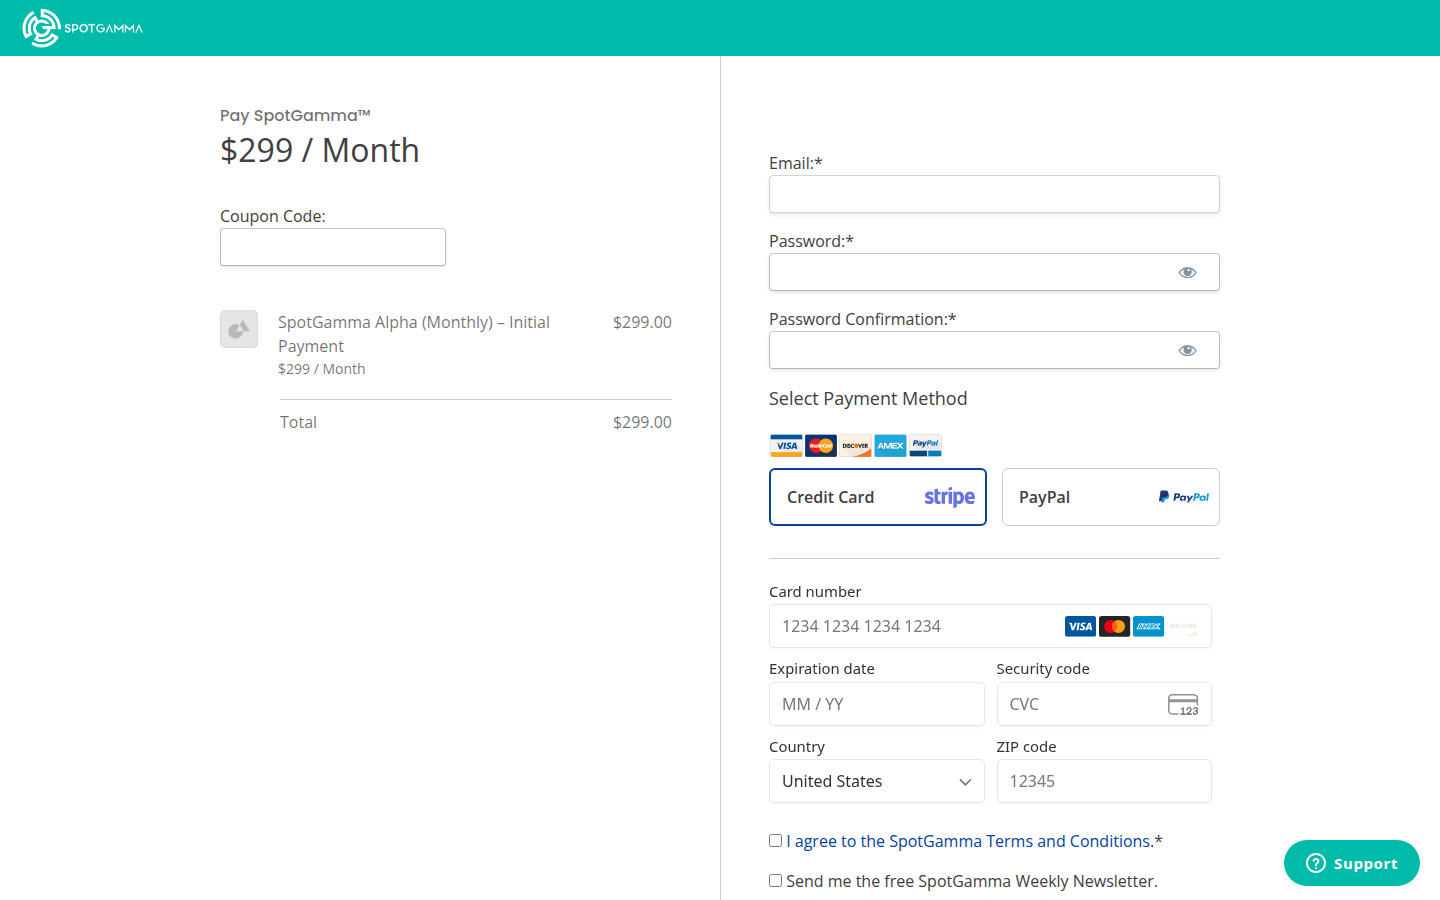The height and width of the screenshot is (900, 1440).
Task: Click the Email input field
Action: coord(994,194)
